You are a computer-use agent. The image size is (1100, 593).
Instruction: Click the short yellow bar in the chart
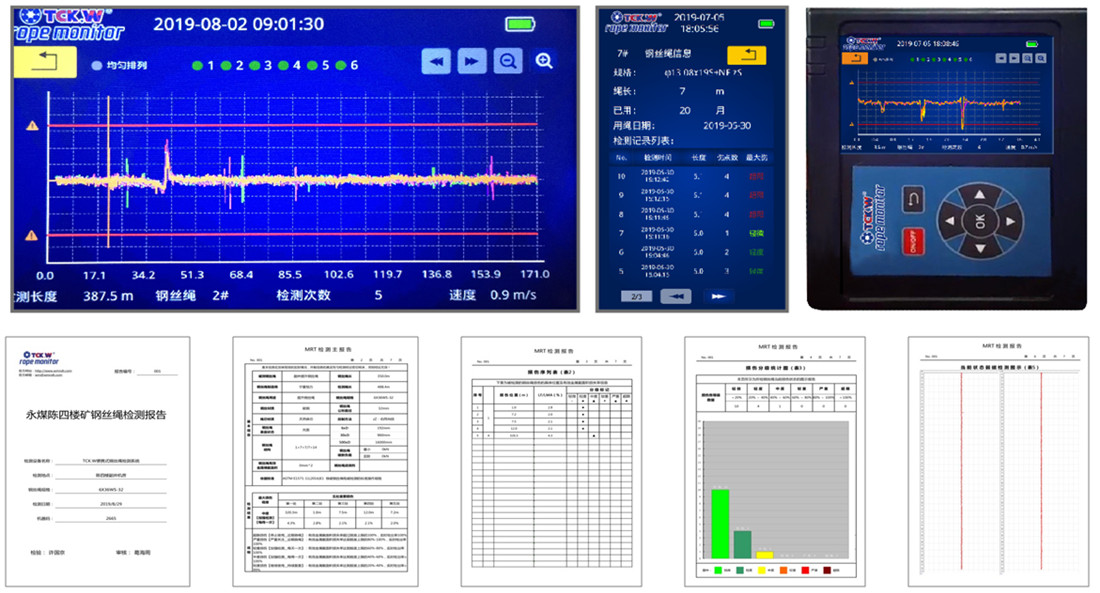click(x=765, y=554)
